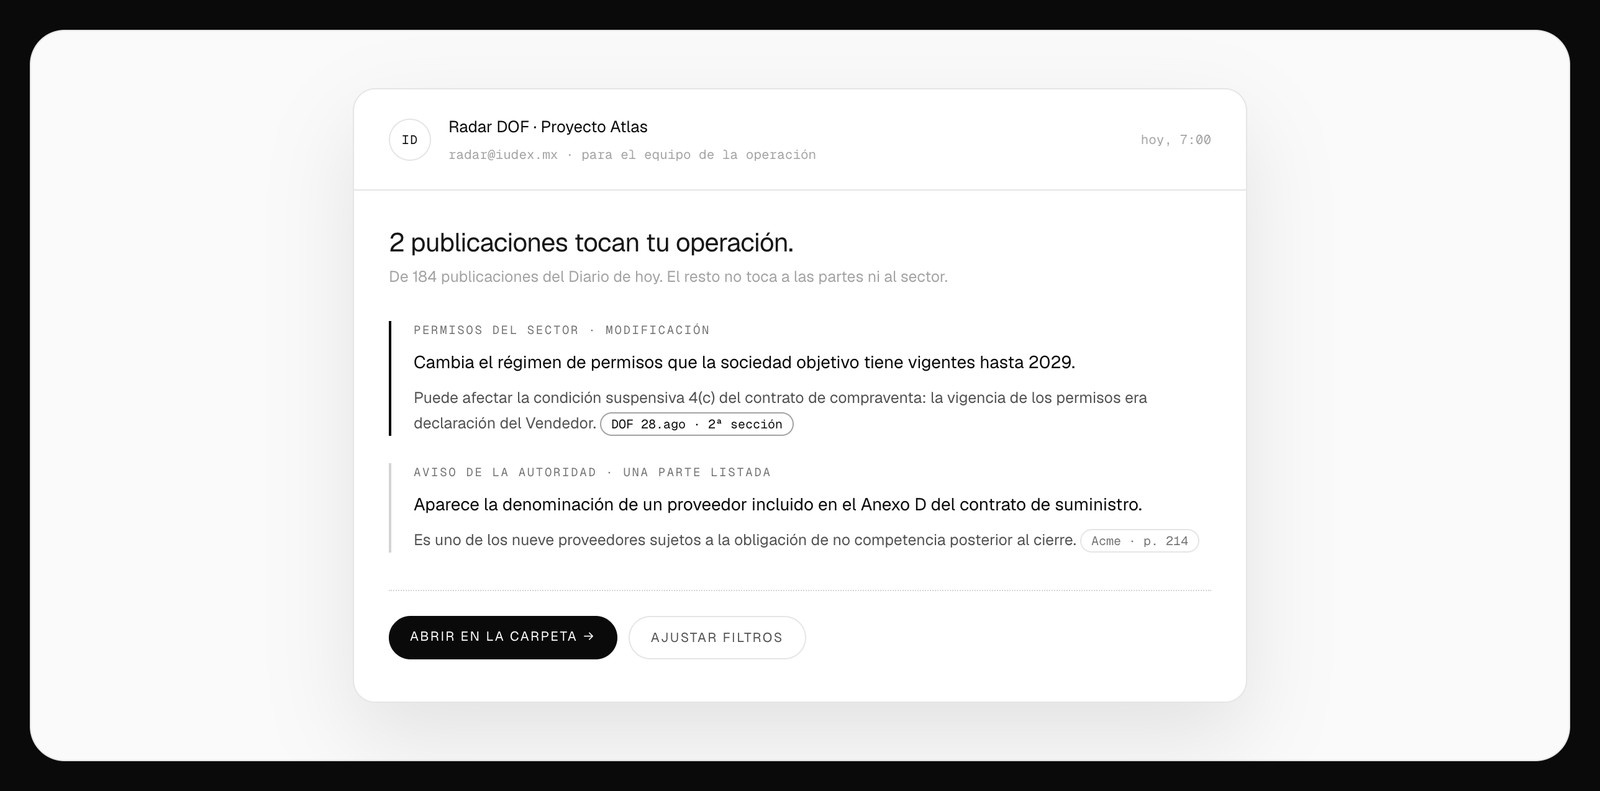The width and height of the screenshot is (1600, 791).
Task: Open the DOF 28.ago 2ª sección citation chip
Action: click(x=697, y=424)
